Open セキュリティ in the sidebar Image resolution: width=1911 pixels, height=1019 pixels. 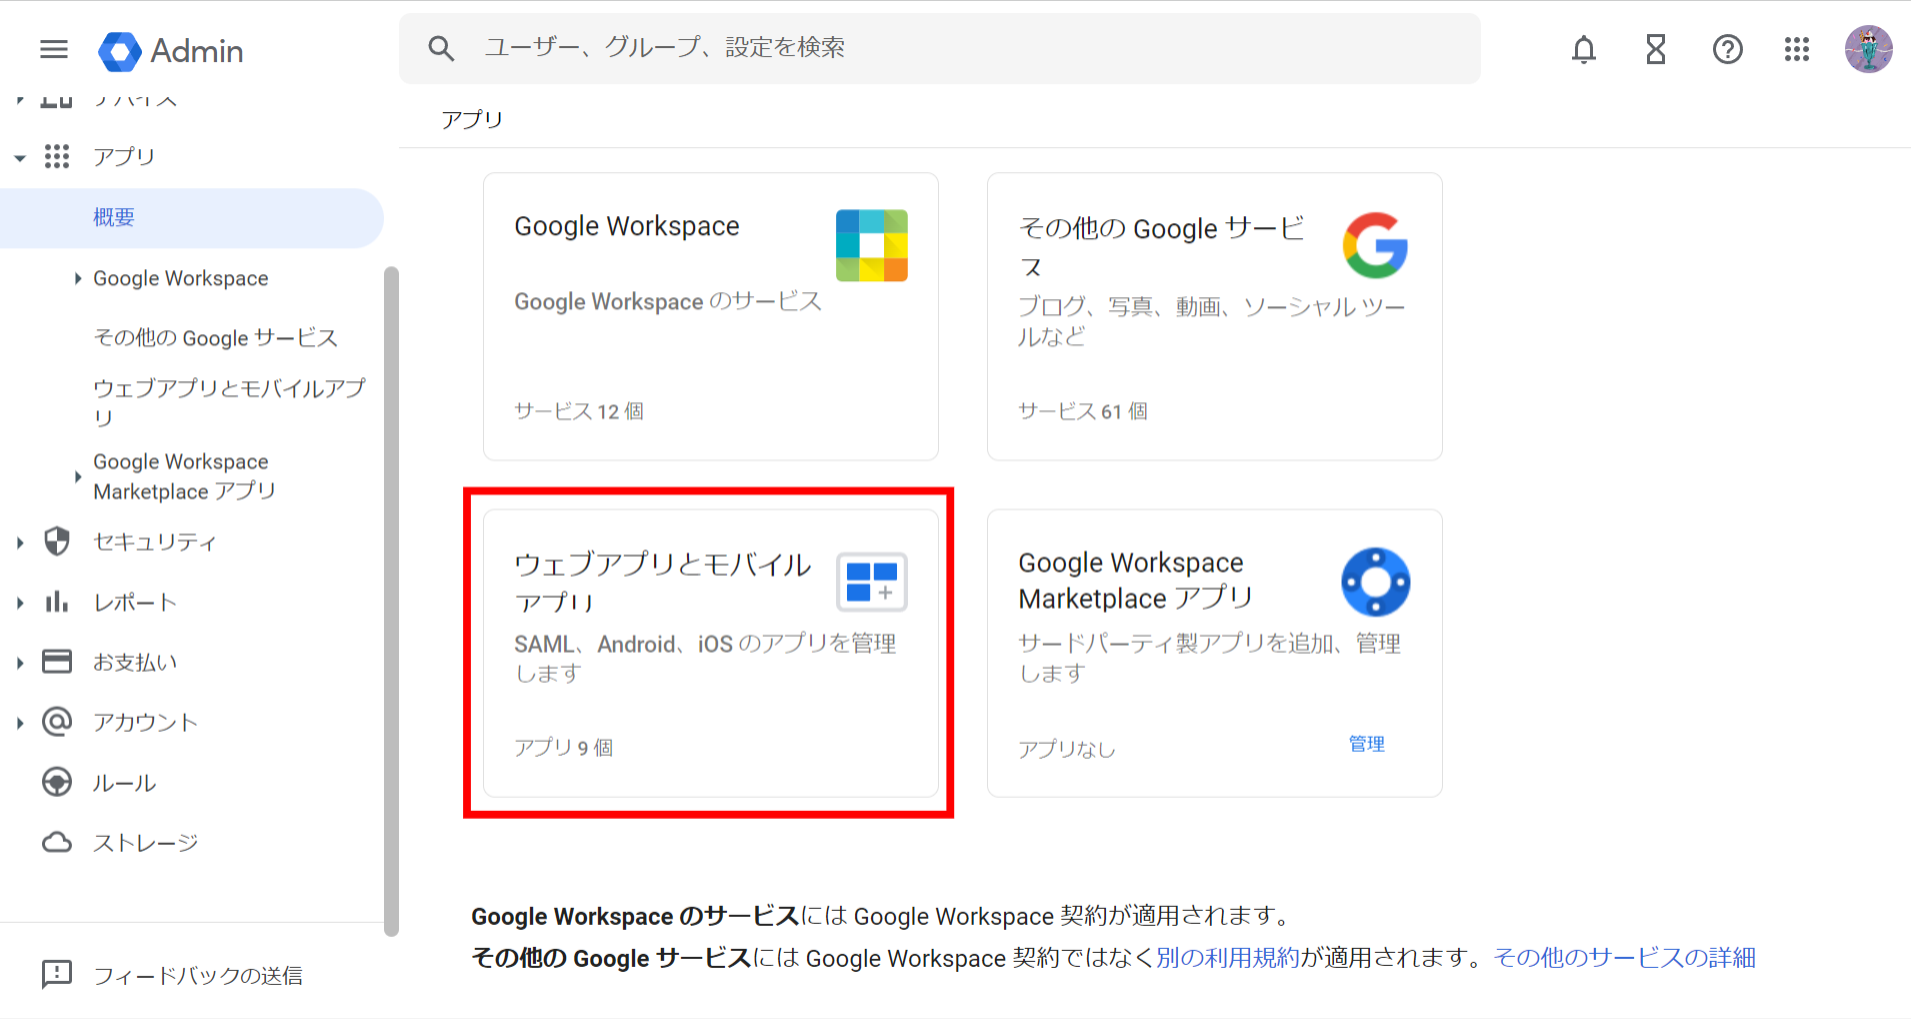pyautogui.click(x=155, y=542)
